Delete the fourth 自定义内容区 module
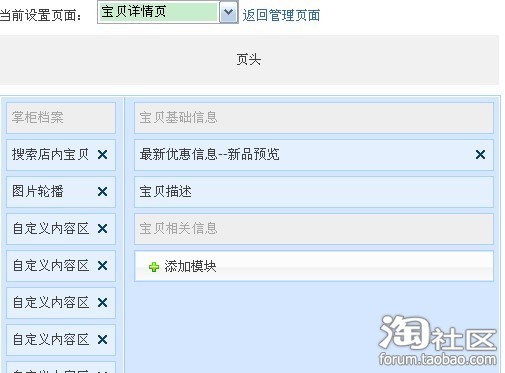The width and height of the screenshot is (505, 373). 102,340
